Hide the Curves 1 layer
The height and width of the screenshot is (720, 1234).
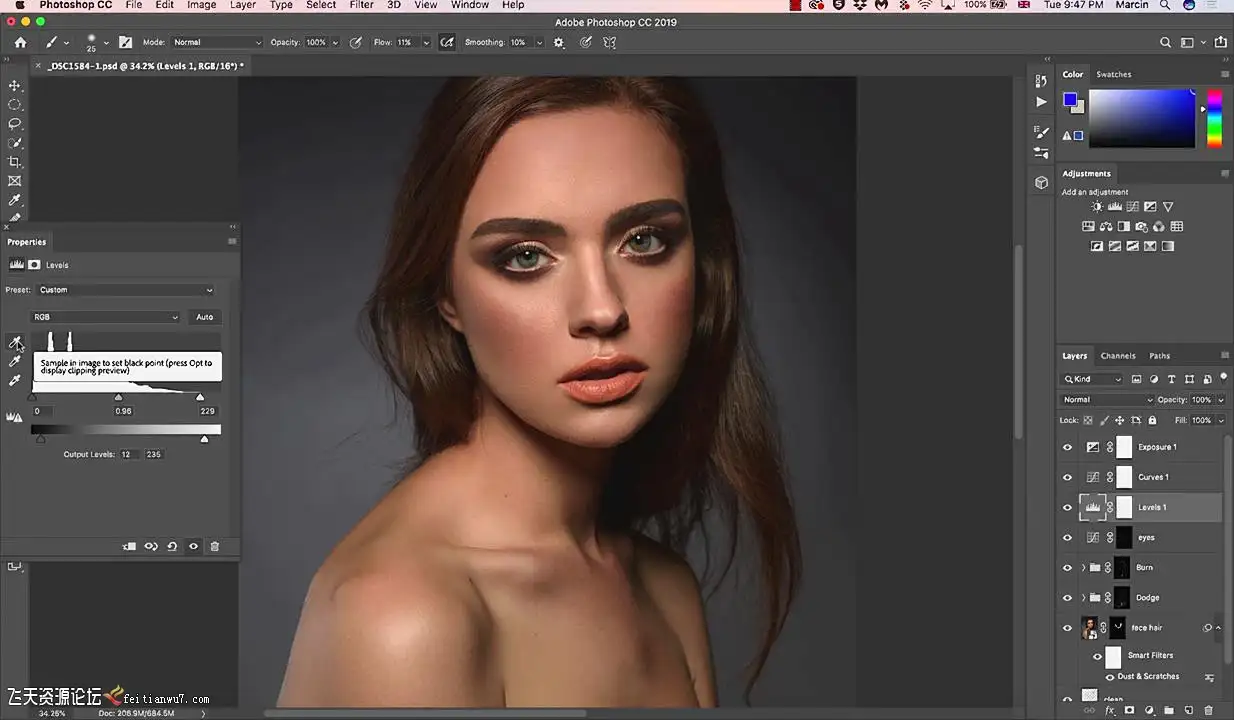(1067, 477)
